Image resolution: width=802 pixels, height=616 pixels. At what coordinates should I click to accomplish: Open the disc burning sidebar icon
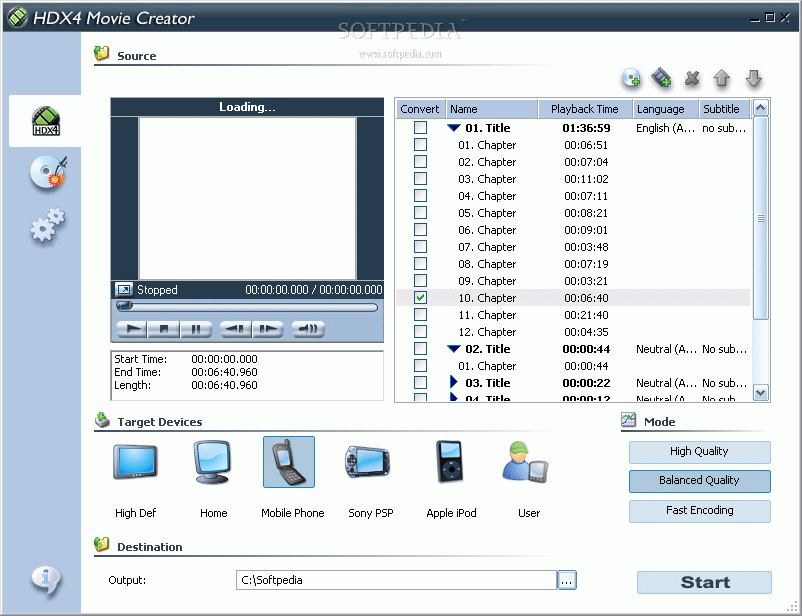click(48, 172)
